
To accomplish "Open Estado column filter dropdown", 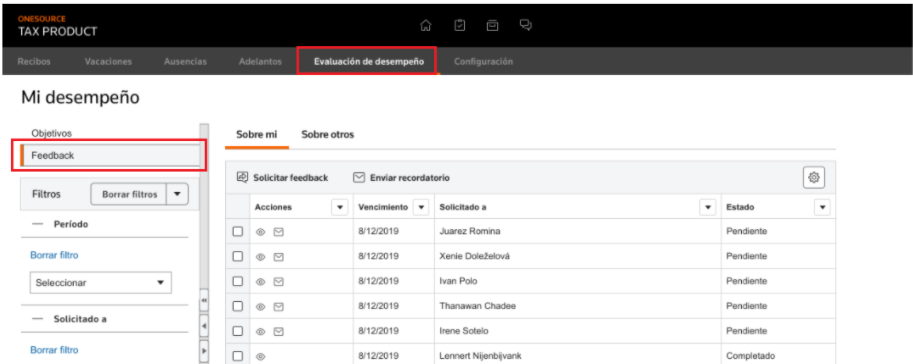I will click(822, 207).
